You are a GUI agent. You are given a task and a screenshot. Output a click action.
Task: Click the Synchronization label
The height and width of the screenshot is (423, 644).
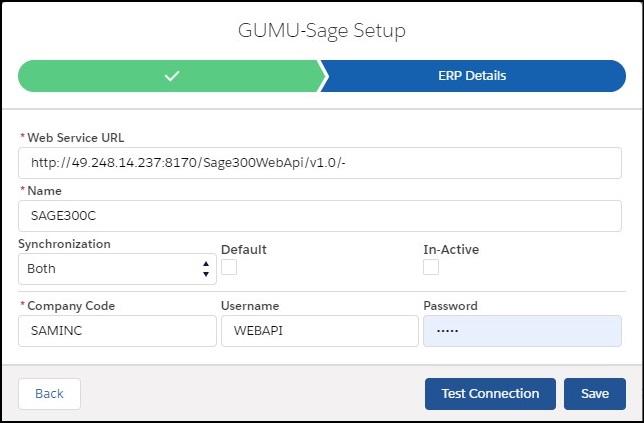(x=64, y=244)
